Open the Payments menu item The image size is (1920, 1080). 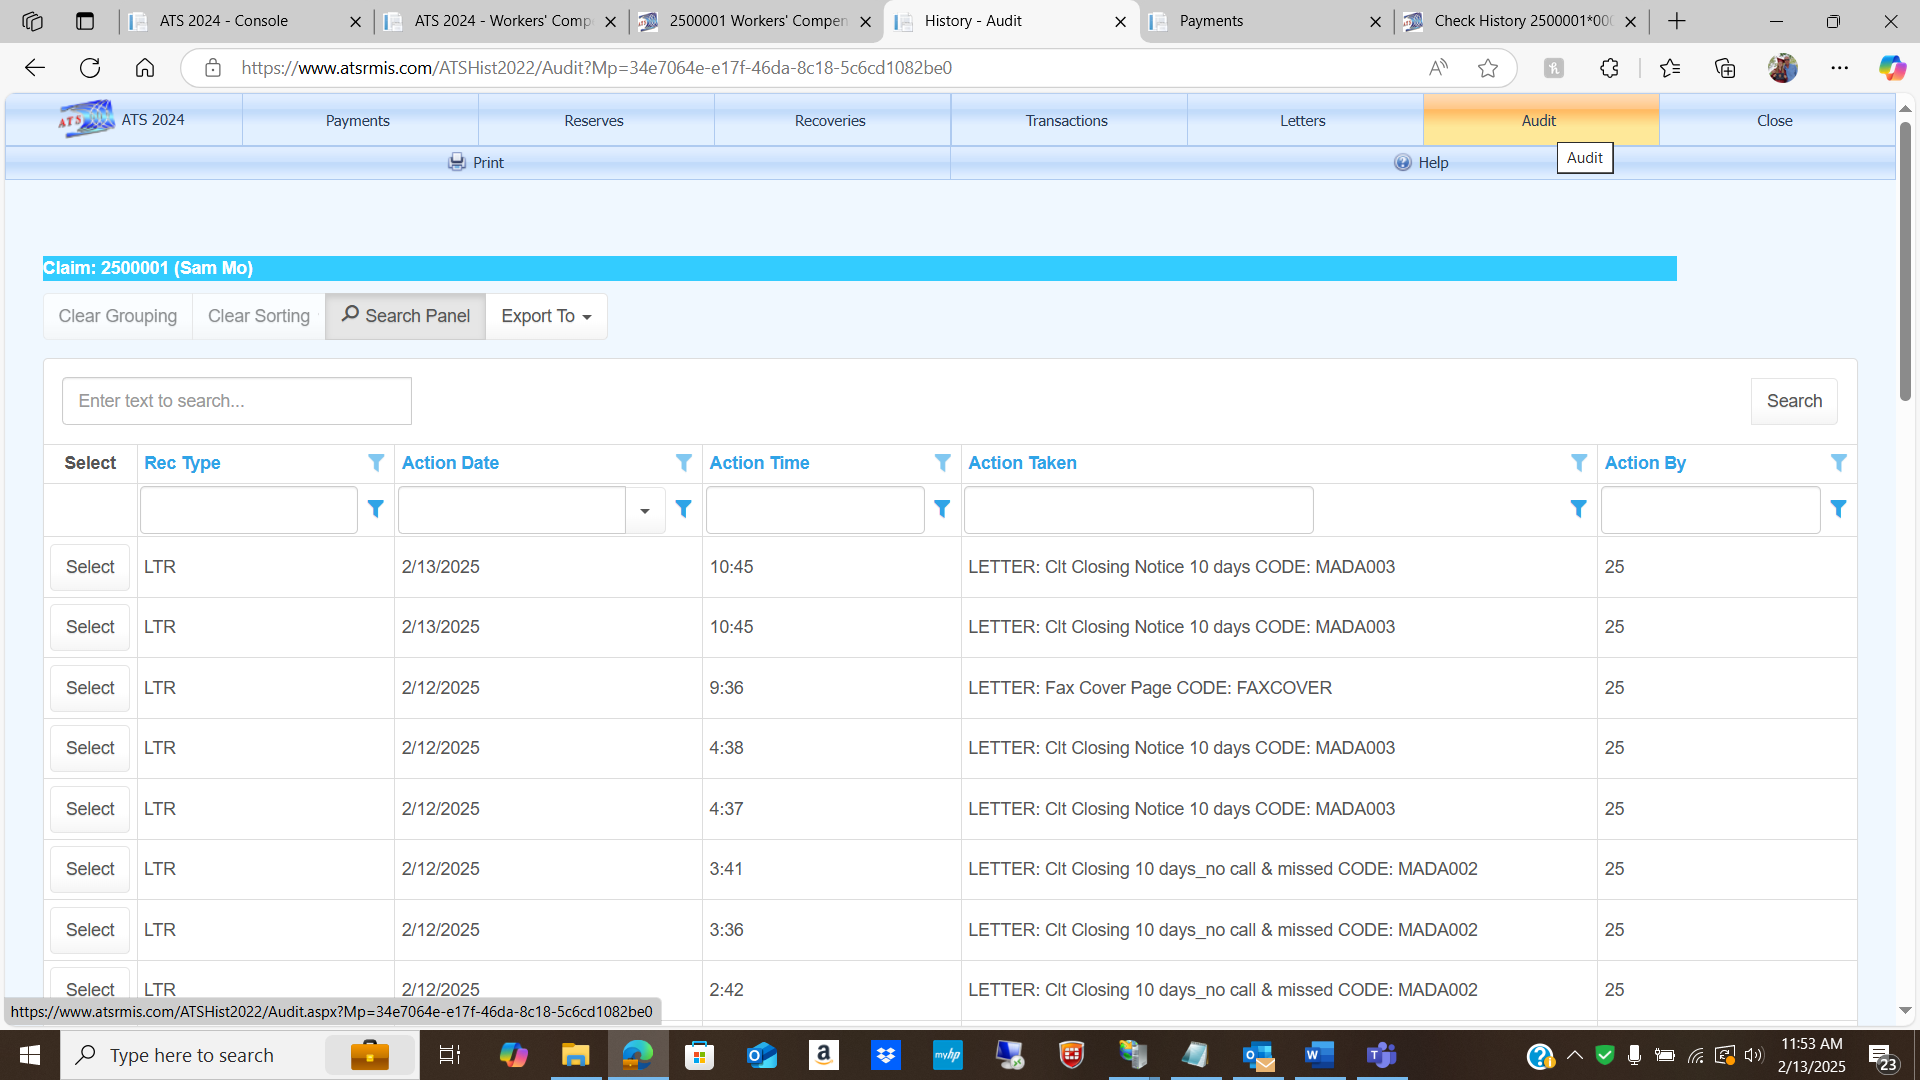point(358,120)
